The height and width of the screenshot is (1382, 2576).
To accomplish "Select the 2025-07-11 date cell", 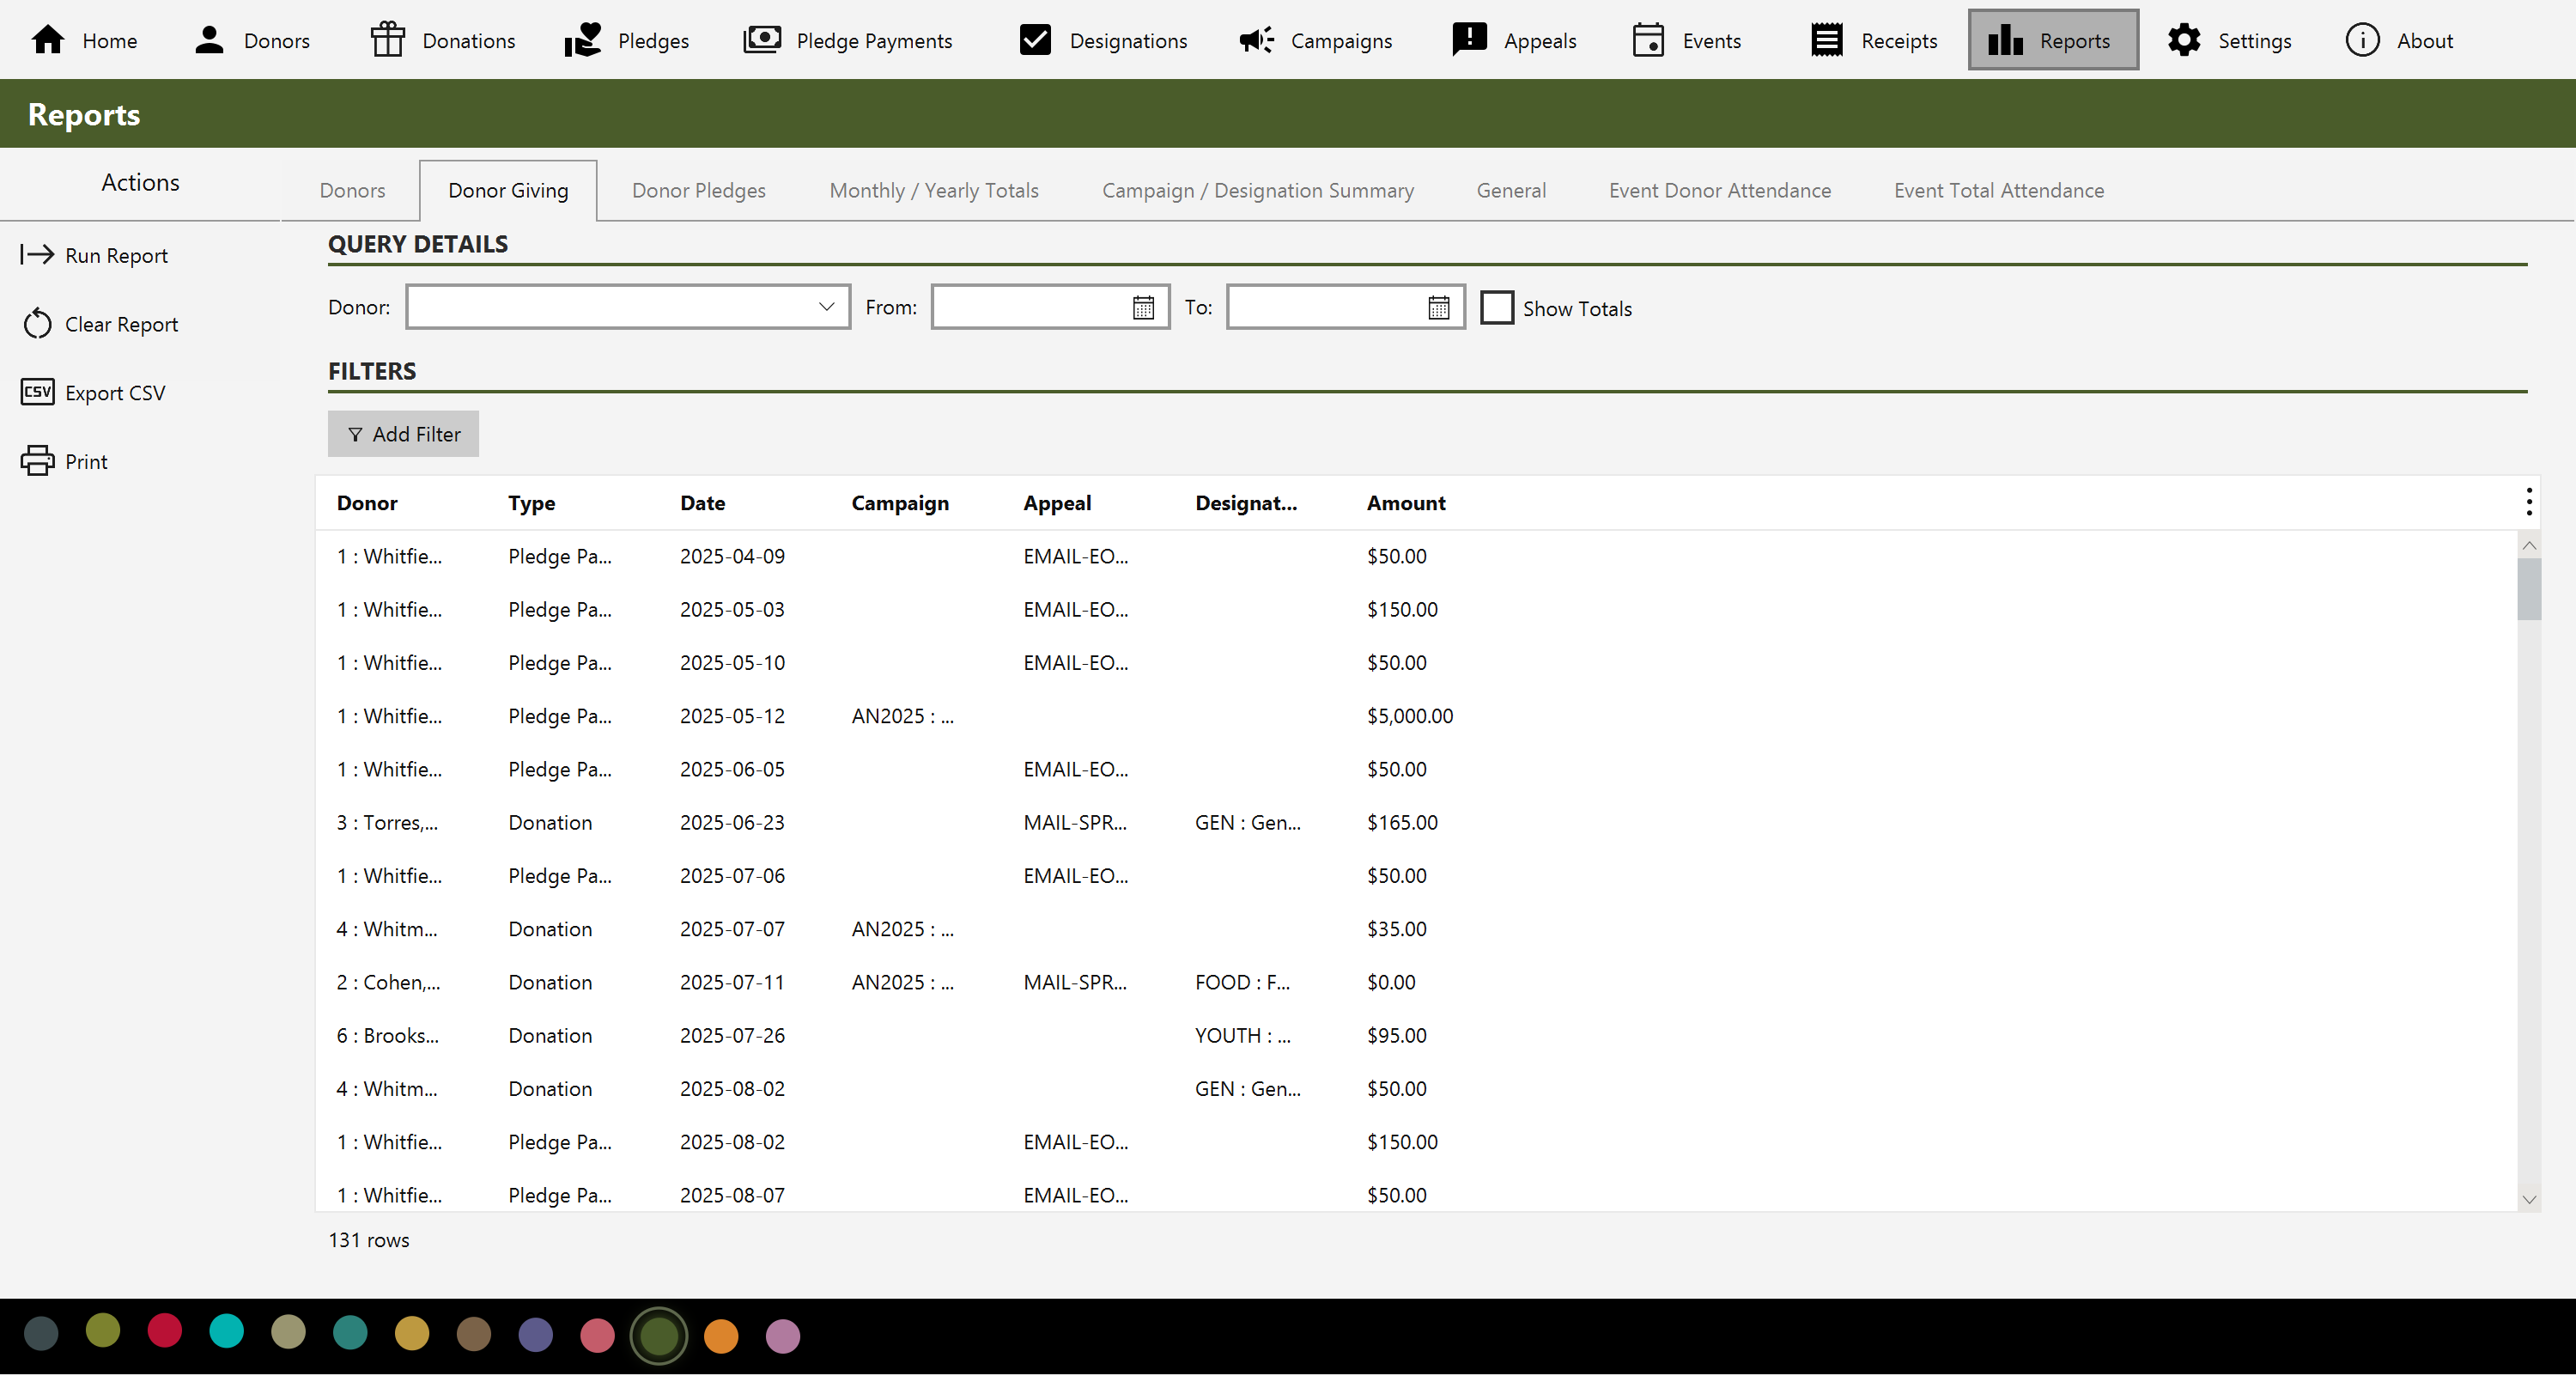I will [x=732, y=982].
